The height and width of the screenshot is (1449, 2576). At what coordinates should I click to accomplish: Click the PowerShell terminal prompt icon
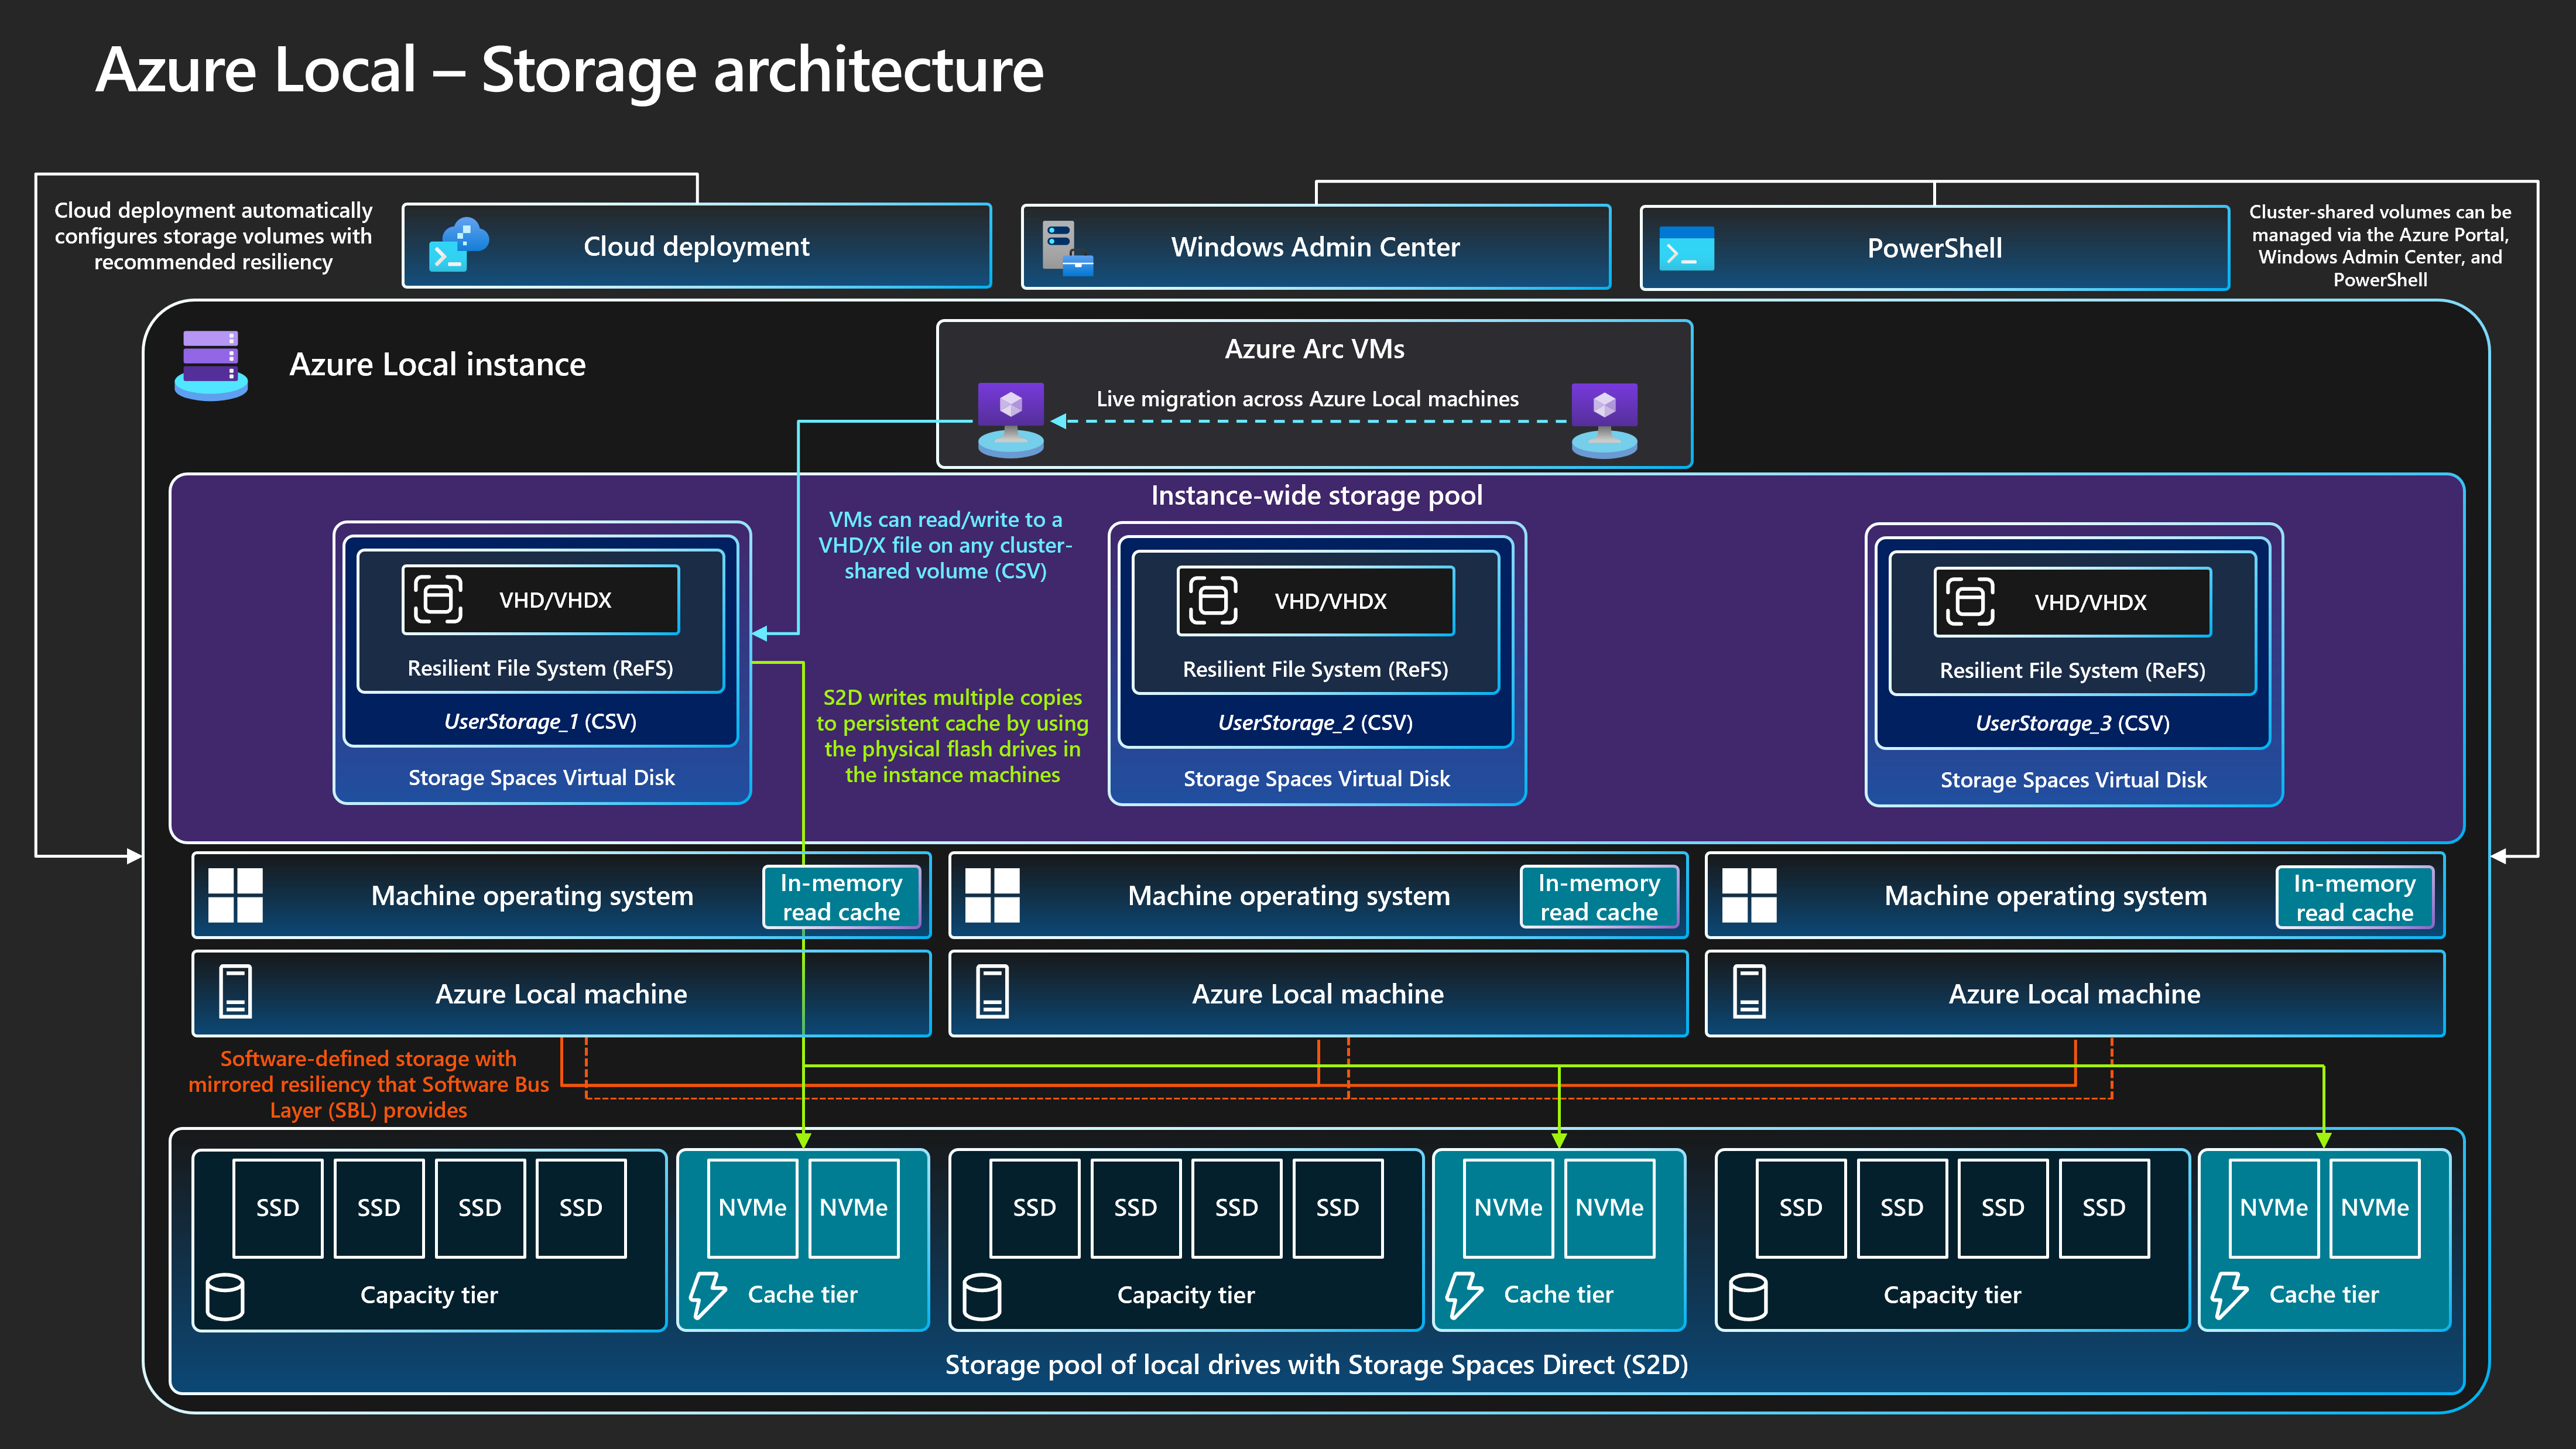1686,249
